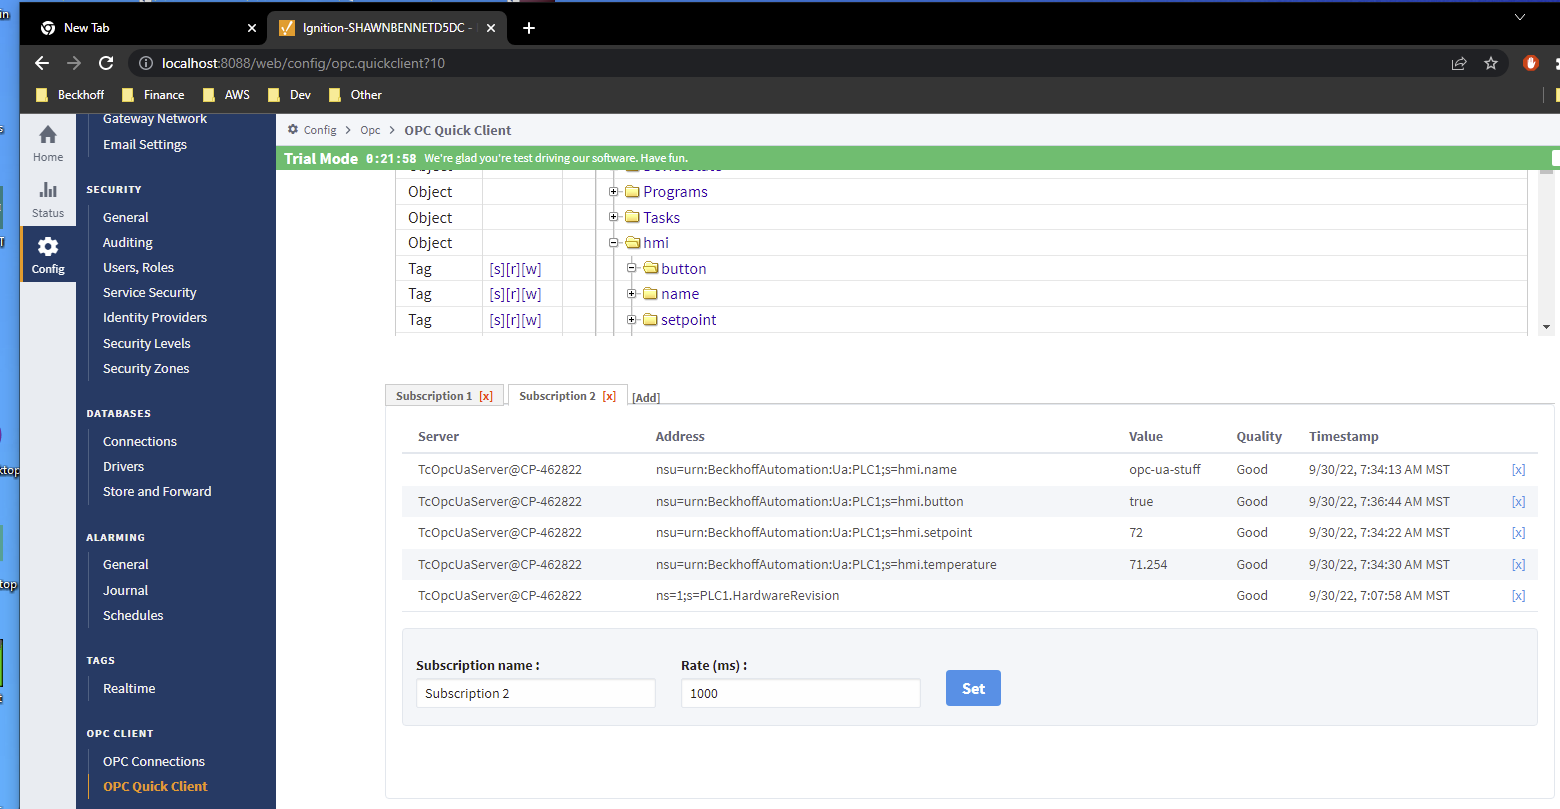Viewport: 1560px width, 809px height.
Task: Remove the hmi.setpoint subscription row
Action: tap(1518, 533)
